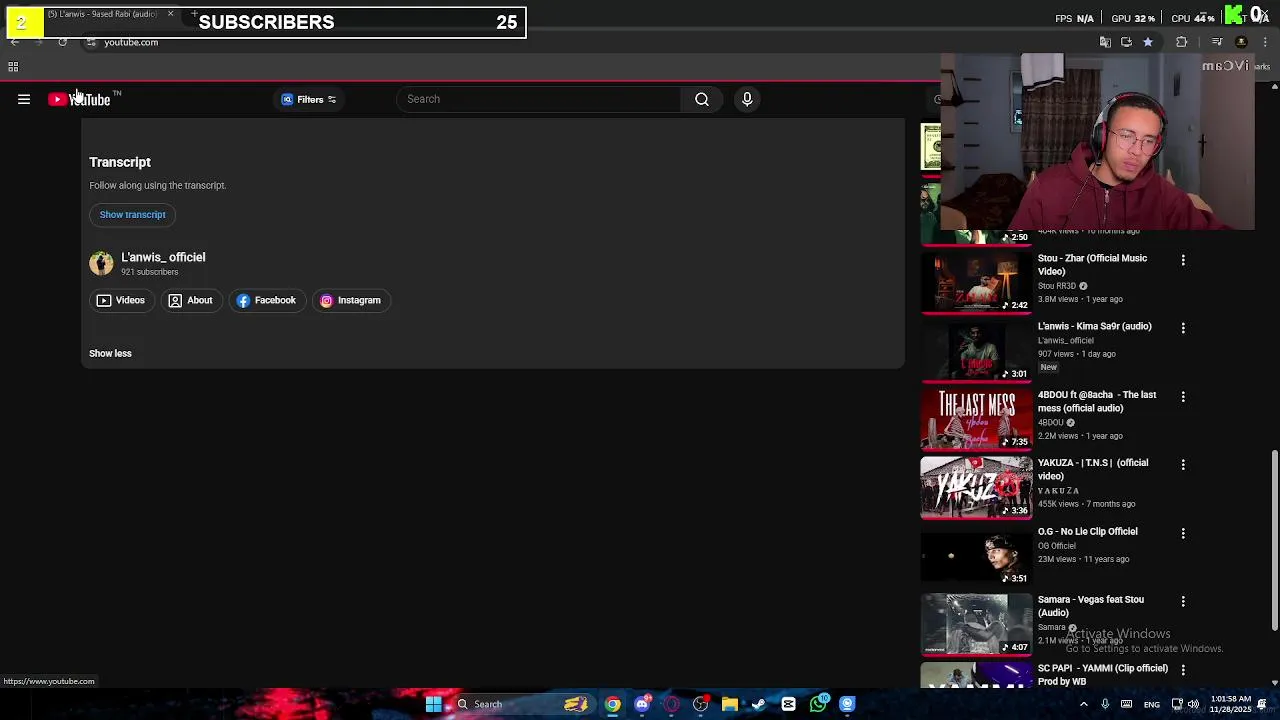The image size is (1280, 720).
Task: Visit the channel's Instagram link
Action: click(x=350, y=300)
